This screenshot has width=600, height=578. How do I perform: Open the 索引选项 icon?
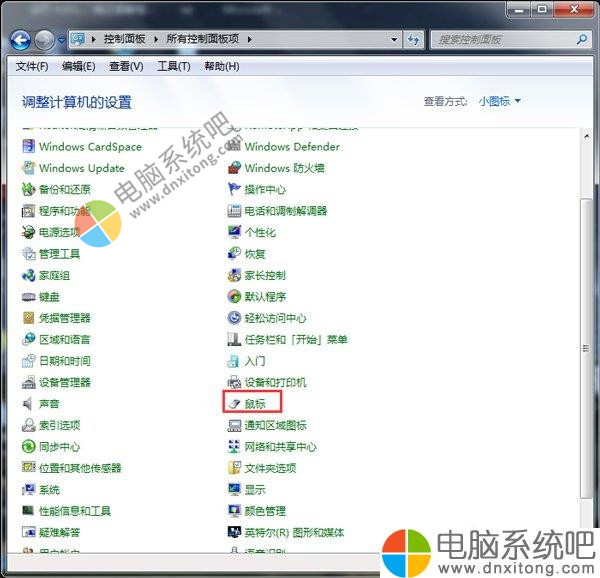click(x=28, y=425)
